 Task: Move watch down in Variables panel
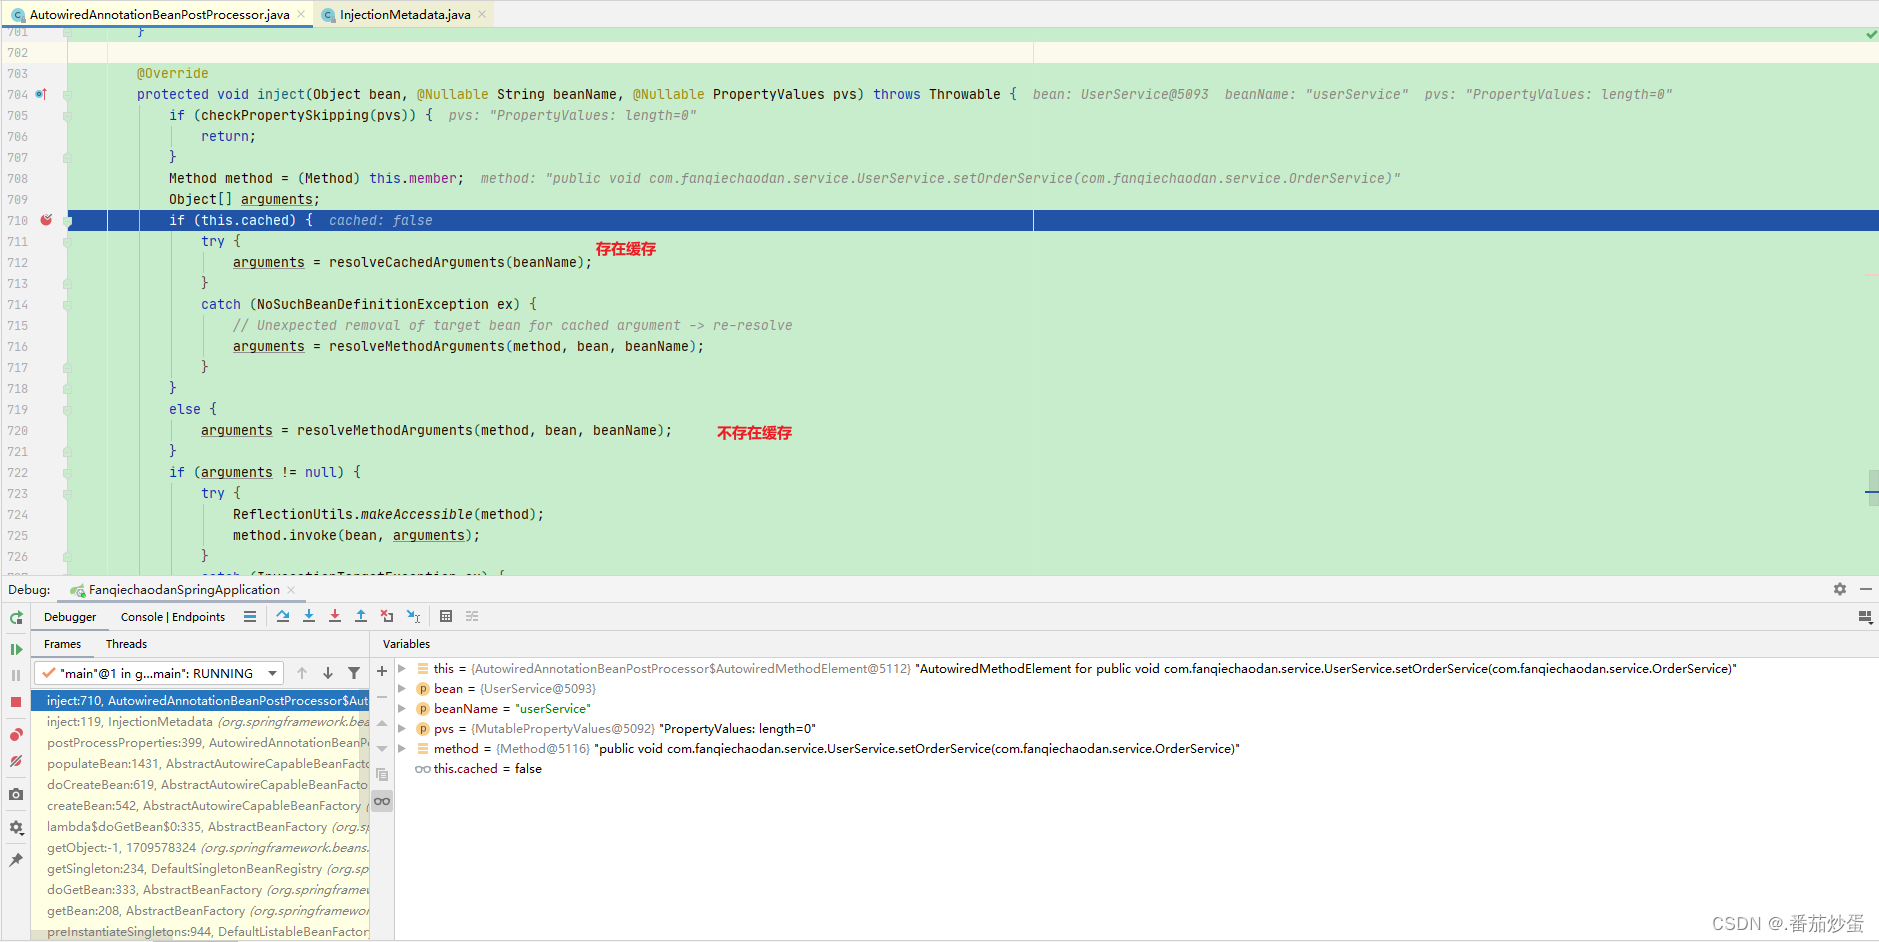pos(382,748)
